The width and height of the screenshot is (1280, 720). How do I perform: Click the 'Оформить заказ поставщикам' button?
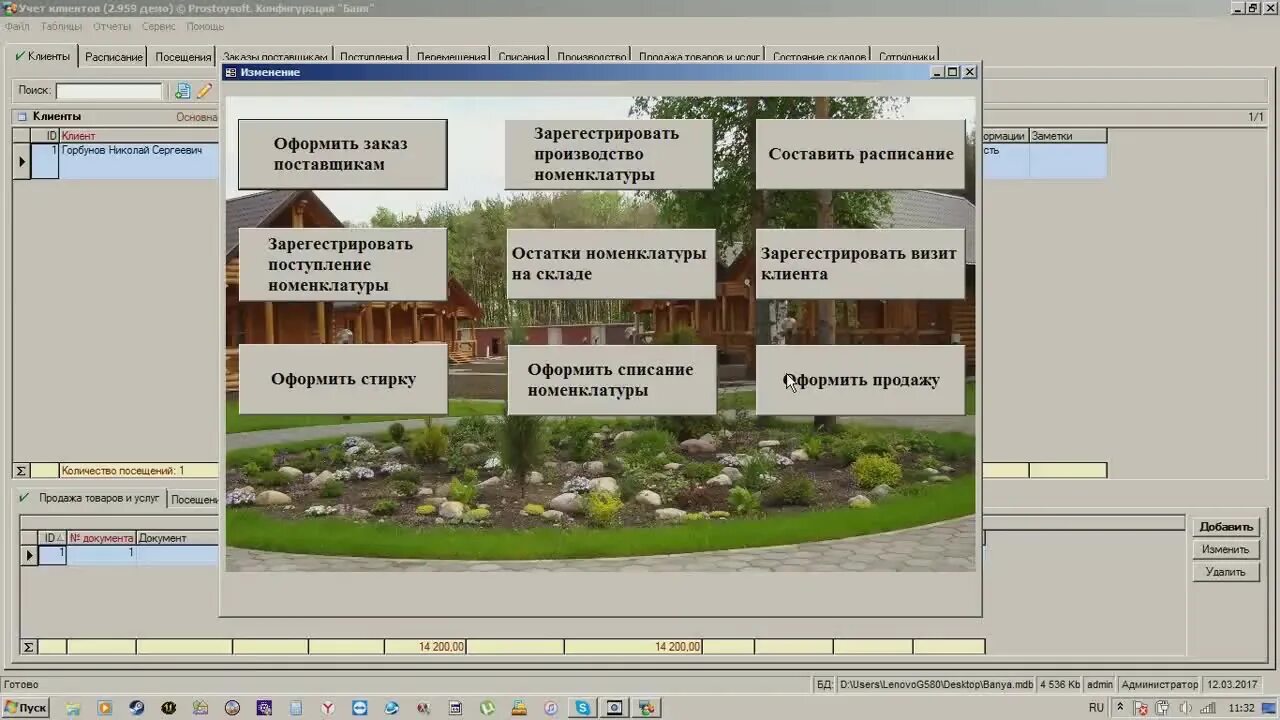342,154
